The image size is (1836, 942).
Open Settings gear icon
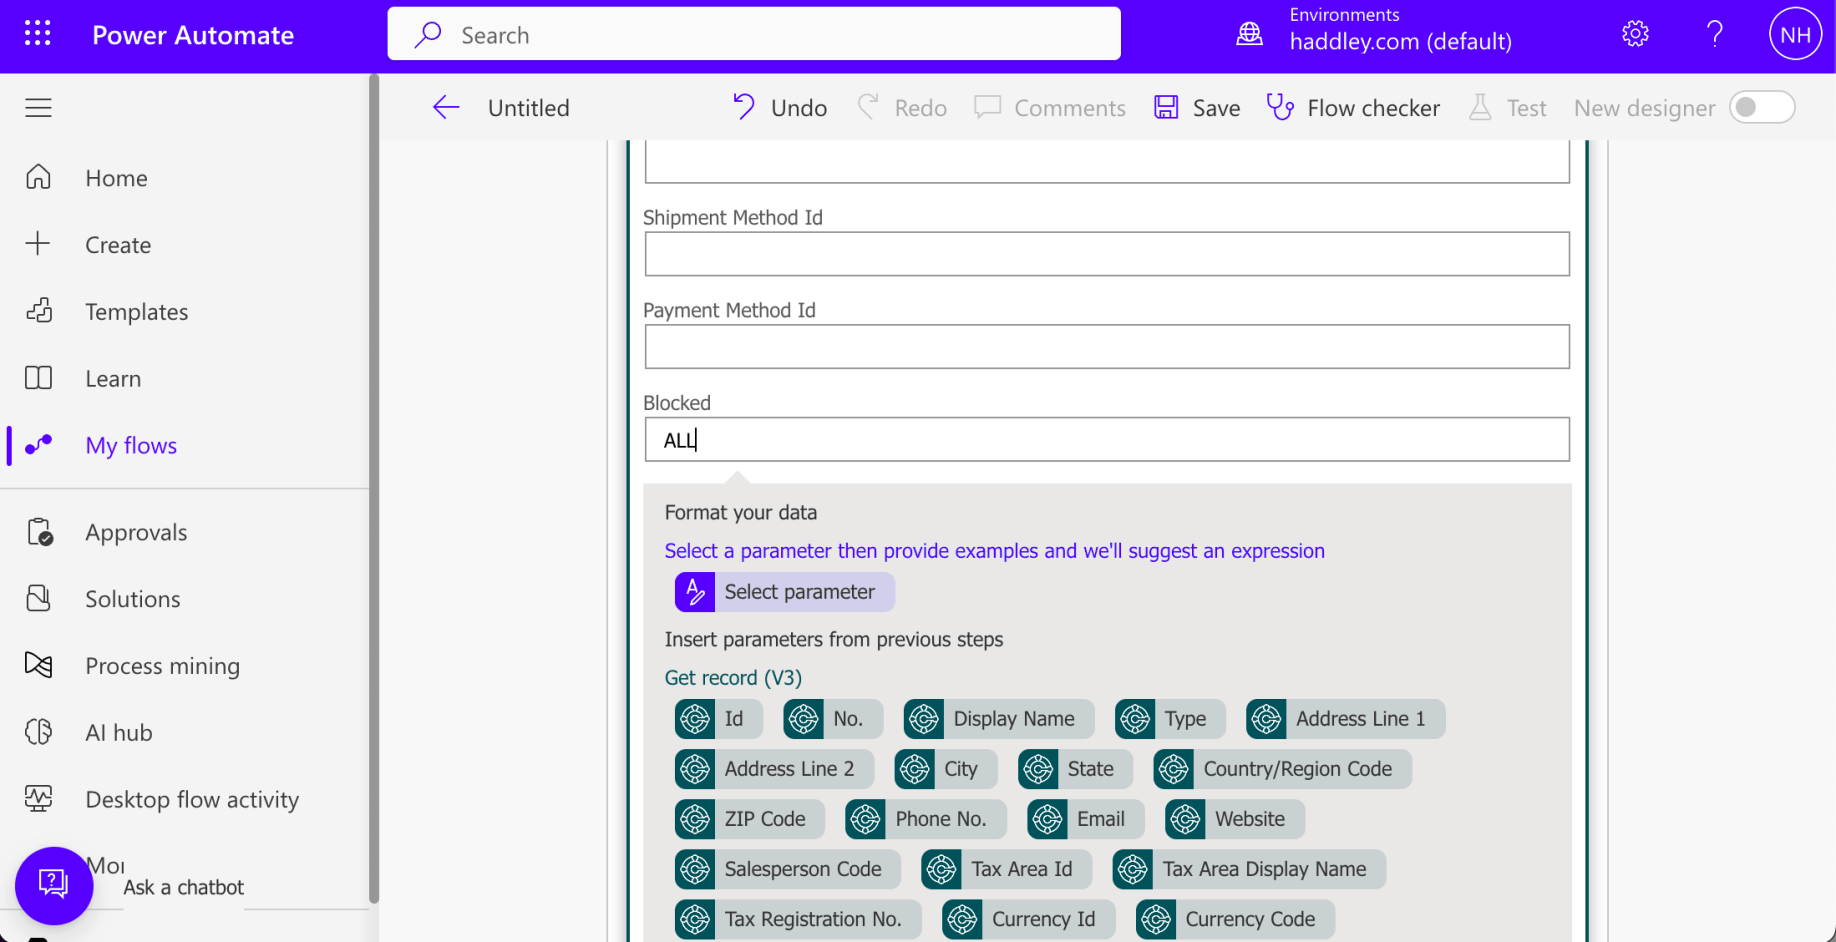(x=1635, y=34)
